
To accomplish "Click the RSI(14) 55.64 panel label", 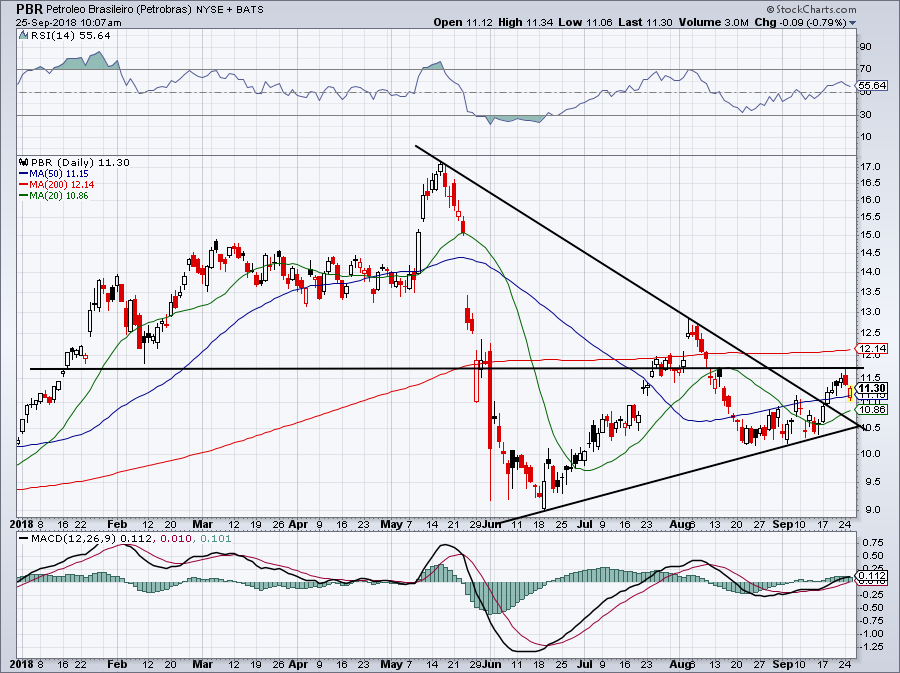I will pos(70,35).
